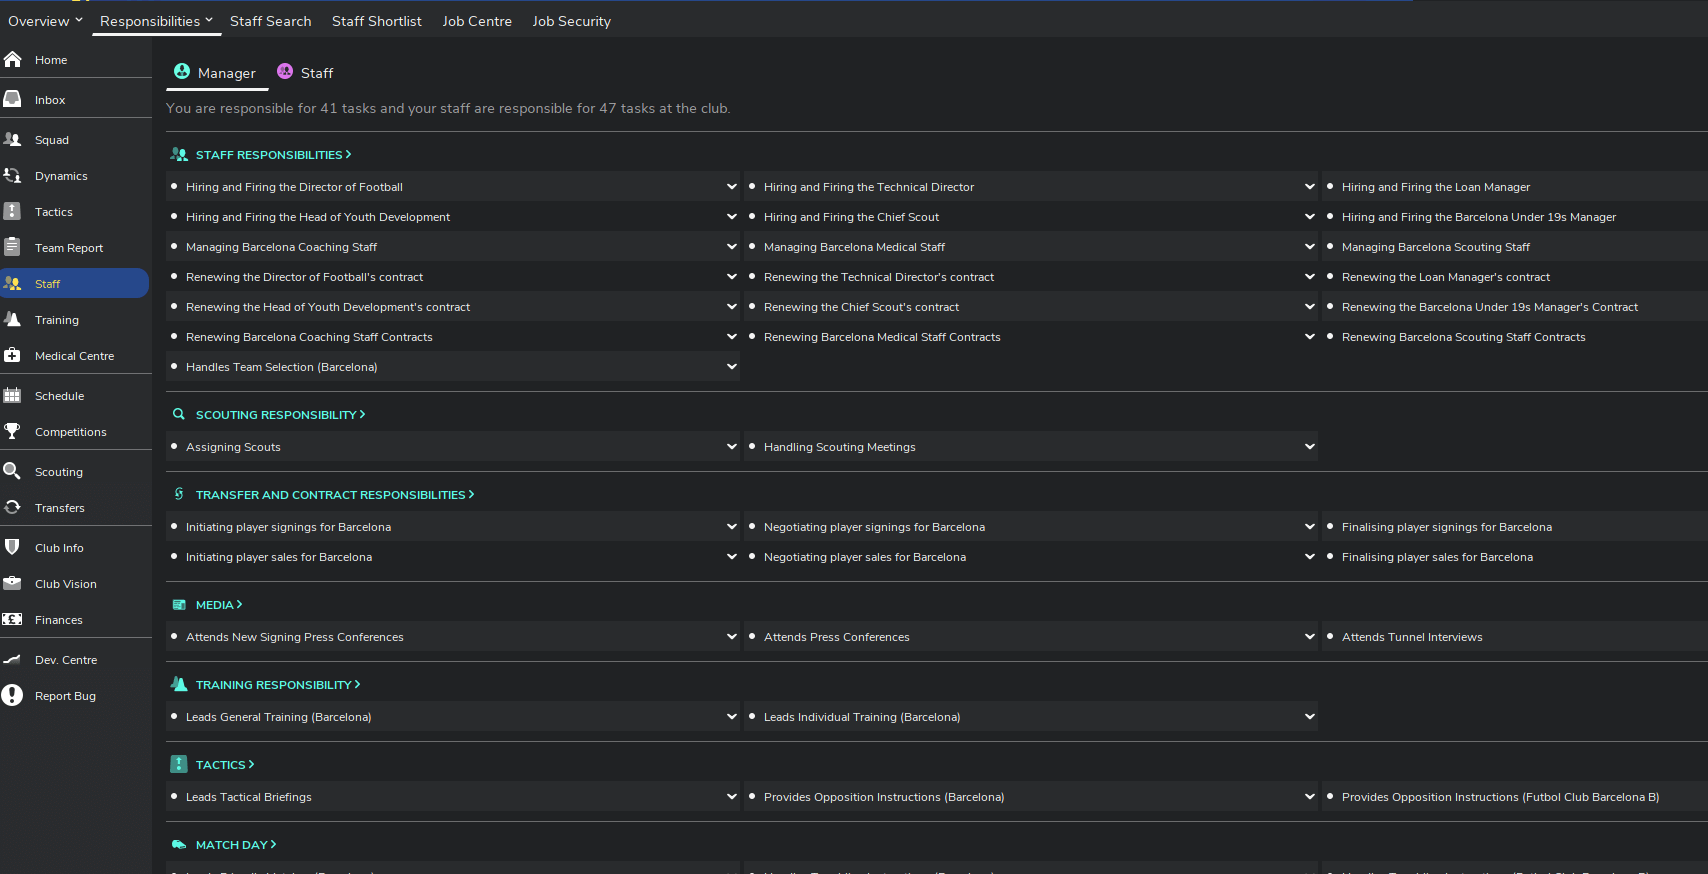Open the Club Vision briefcase icon
Viewport: 1708px width, 874px height.
(x=12, y=584)
